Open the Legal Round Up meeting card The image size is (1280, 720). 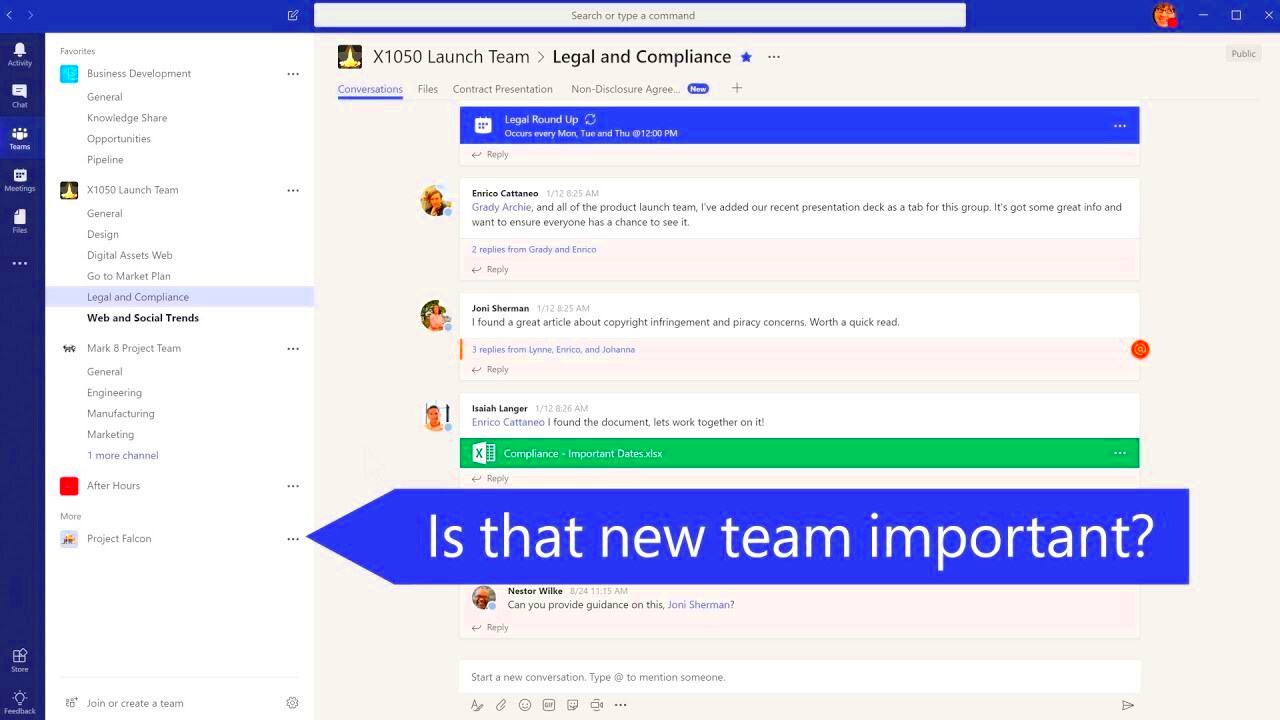coord(799,126)
